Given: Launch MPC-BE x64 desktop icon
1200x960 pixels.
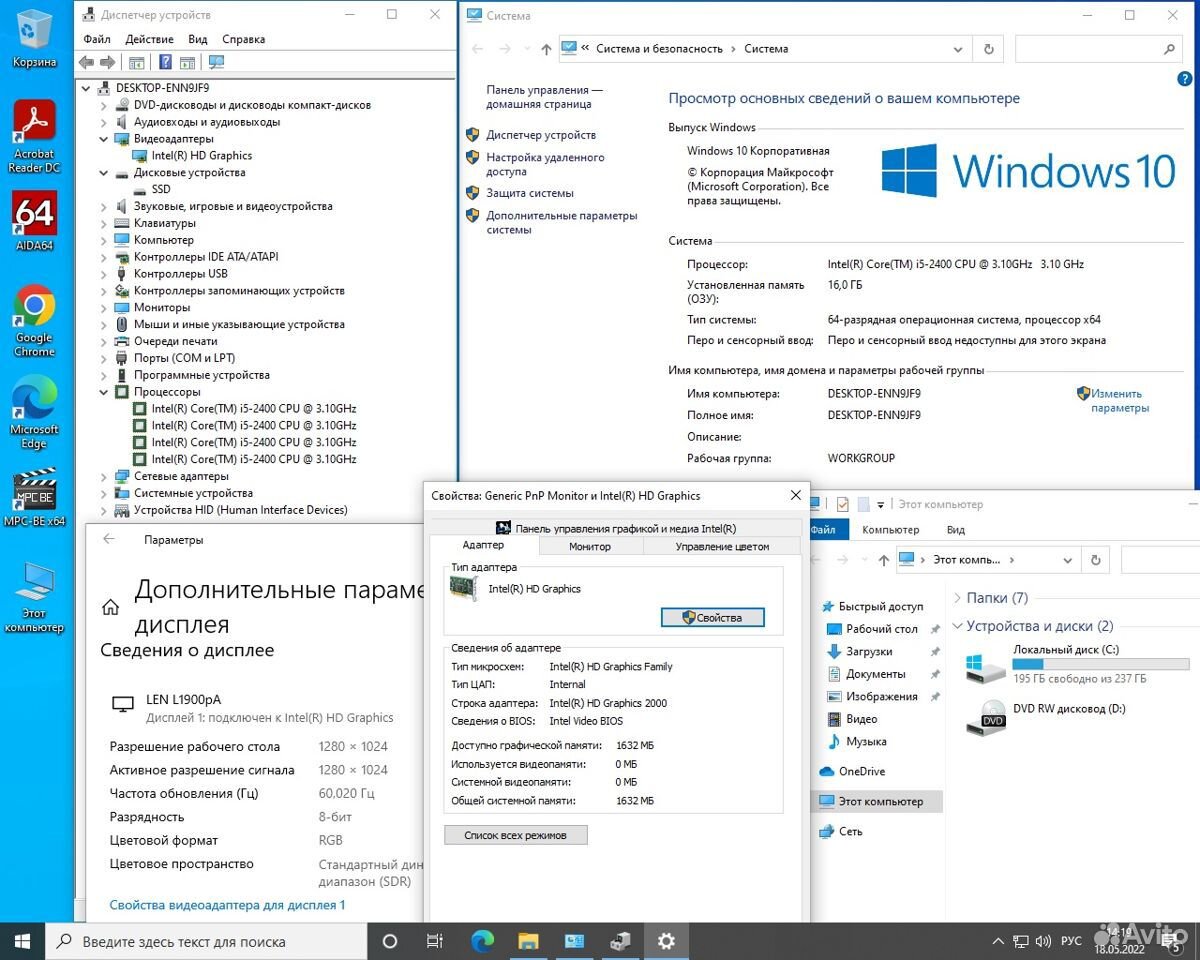Looking at the screenshot, I should tap(35, 497).
